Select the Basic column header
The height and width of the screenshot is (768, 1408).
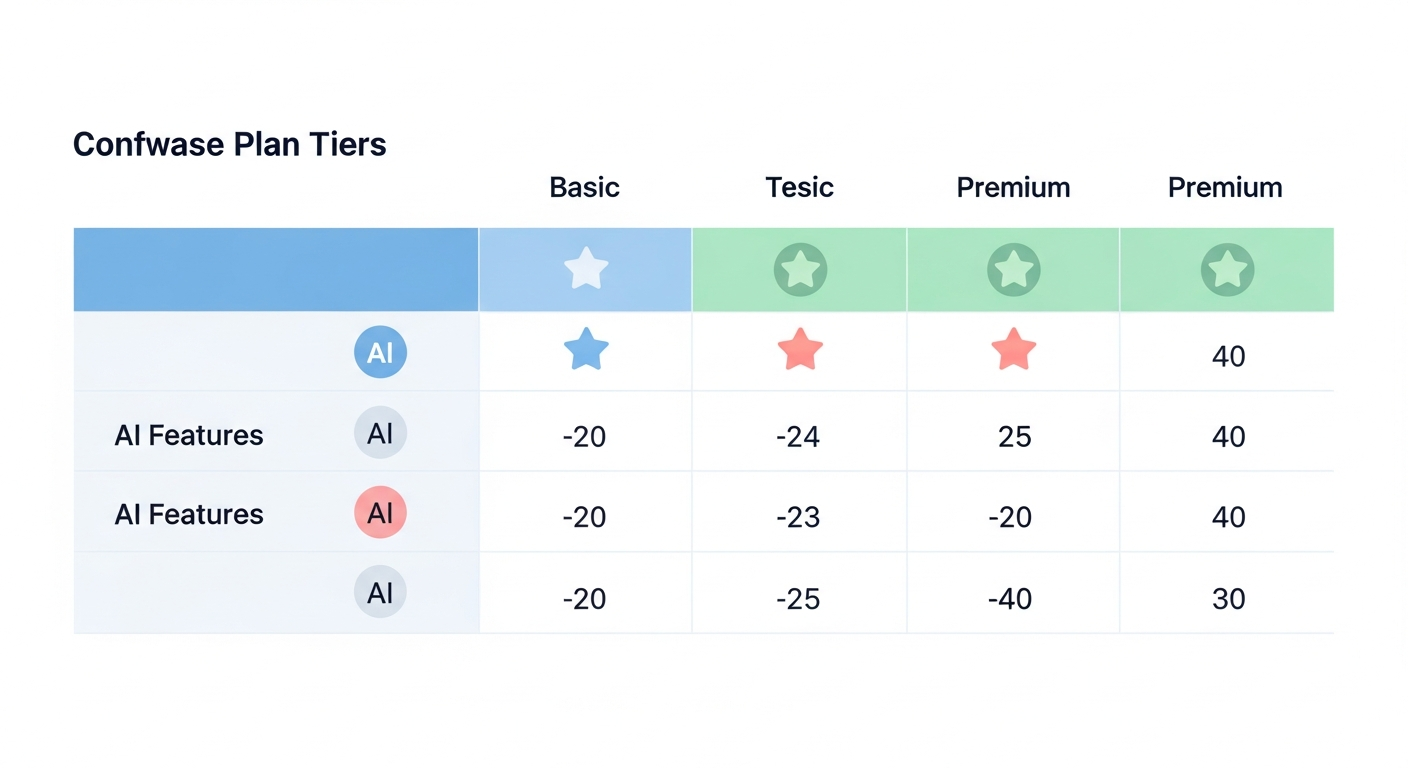pyautogui.click(x=585, y=187)
